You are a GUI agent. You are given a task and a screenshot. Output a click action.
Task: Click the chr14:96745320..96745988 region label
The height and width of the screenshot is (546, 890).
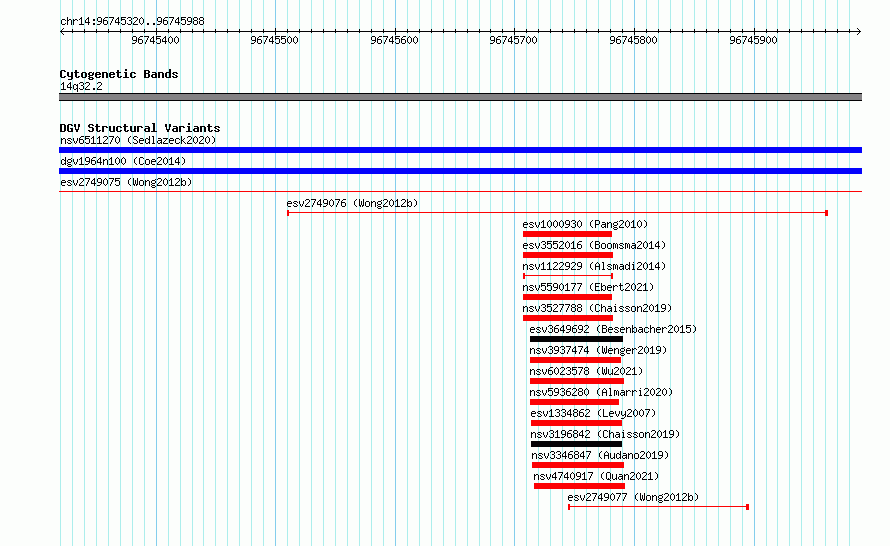point(132,22)
